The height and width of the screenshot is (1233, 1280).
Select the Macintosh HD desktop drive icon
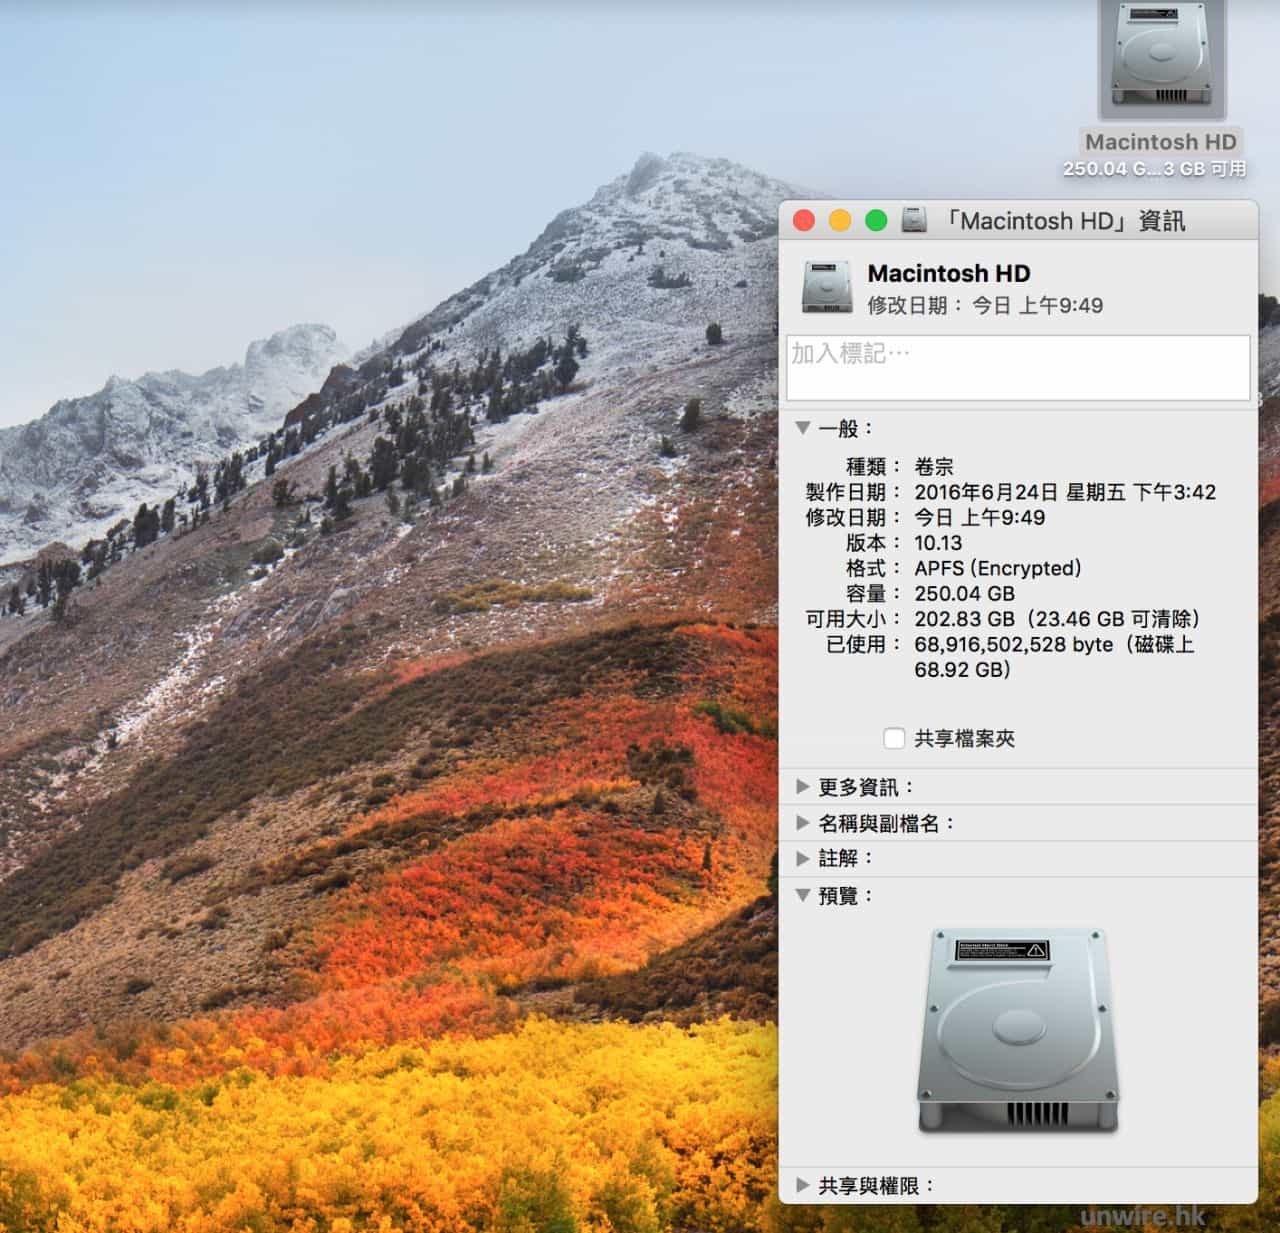pos(1161,57)
